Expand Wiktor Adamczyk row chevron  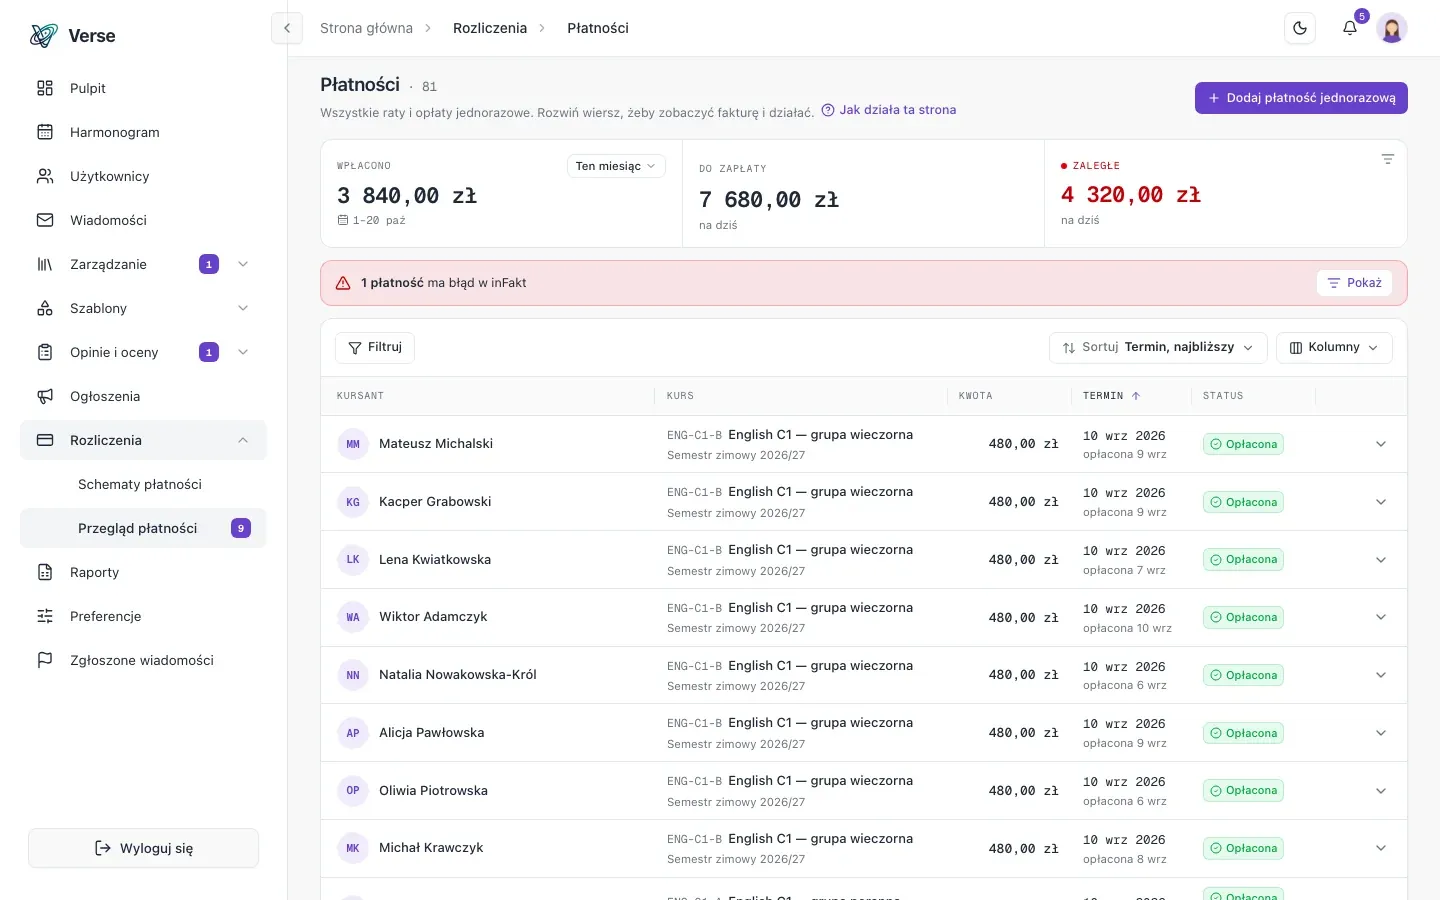[x=1381, y=617]
